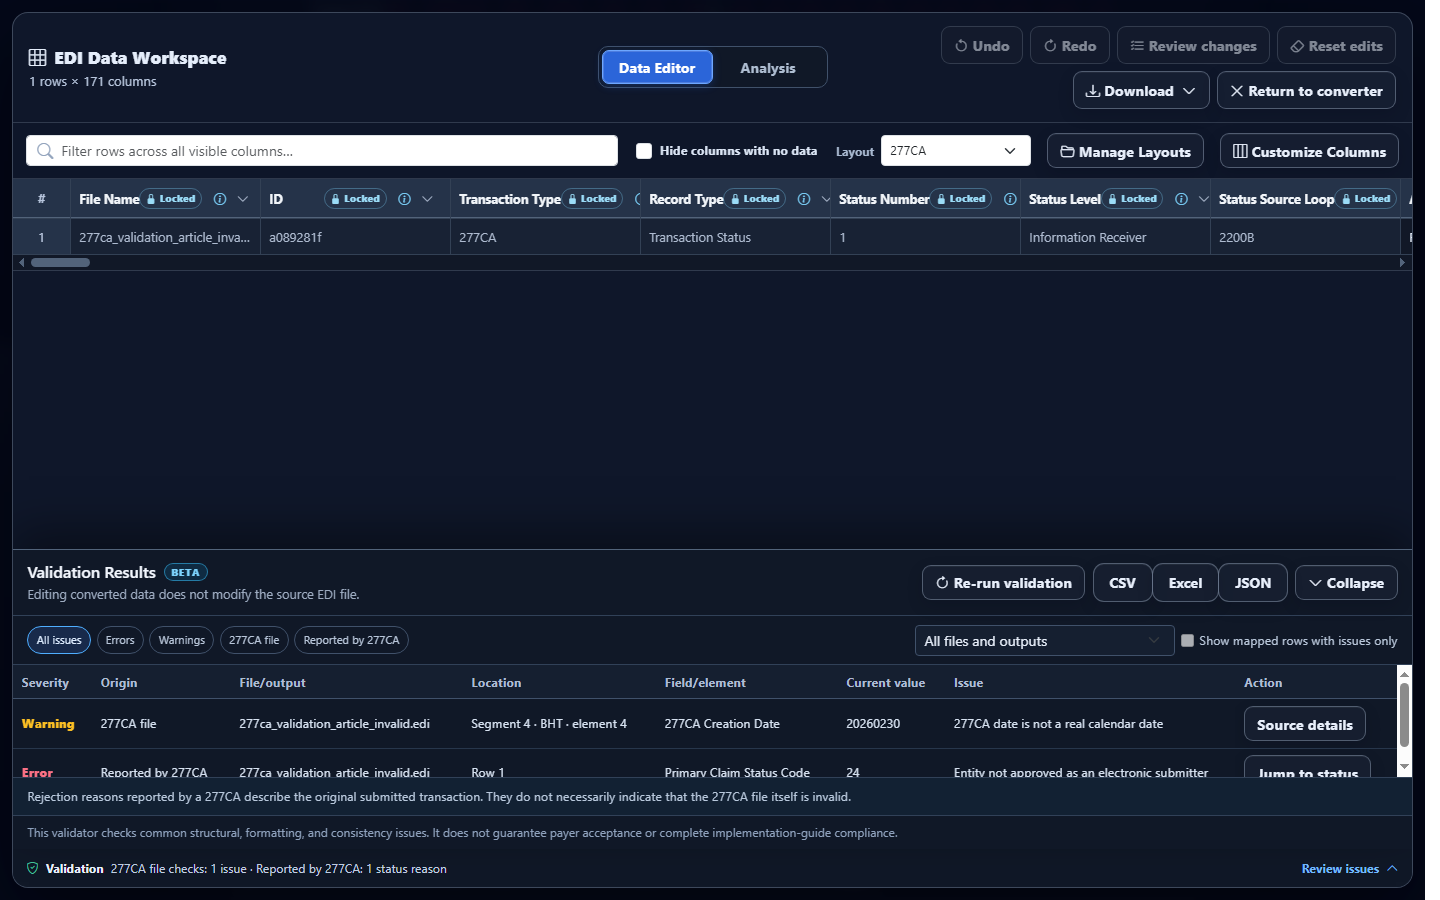Viewport: 1440px width, 900px height.
Task: Redo the last edit
Action: 1070,46
